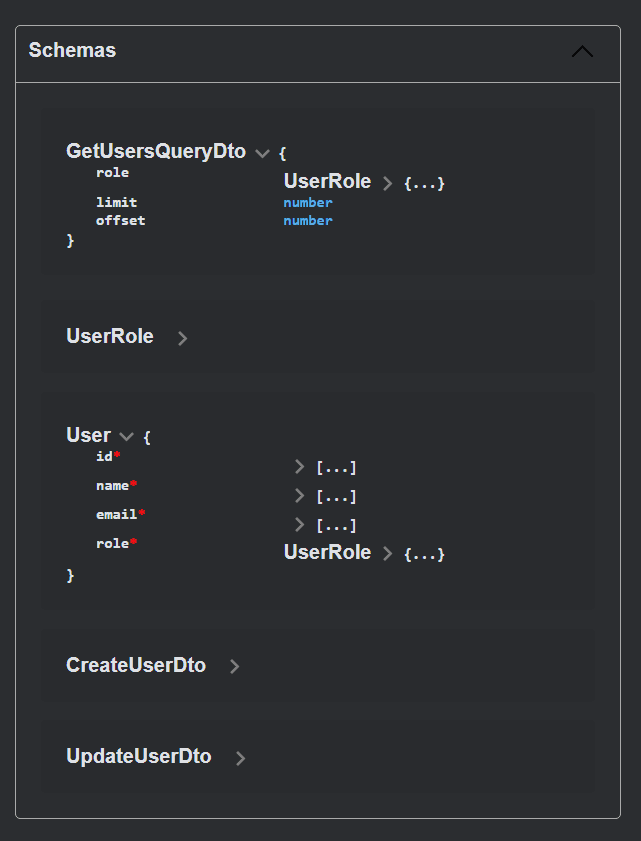This screenshot has width=641, height=841.
Task: Collapse the GetUsersQueryDto schema chevron
Action: [262, 153]
